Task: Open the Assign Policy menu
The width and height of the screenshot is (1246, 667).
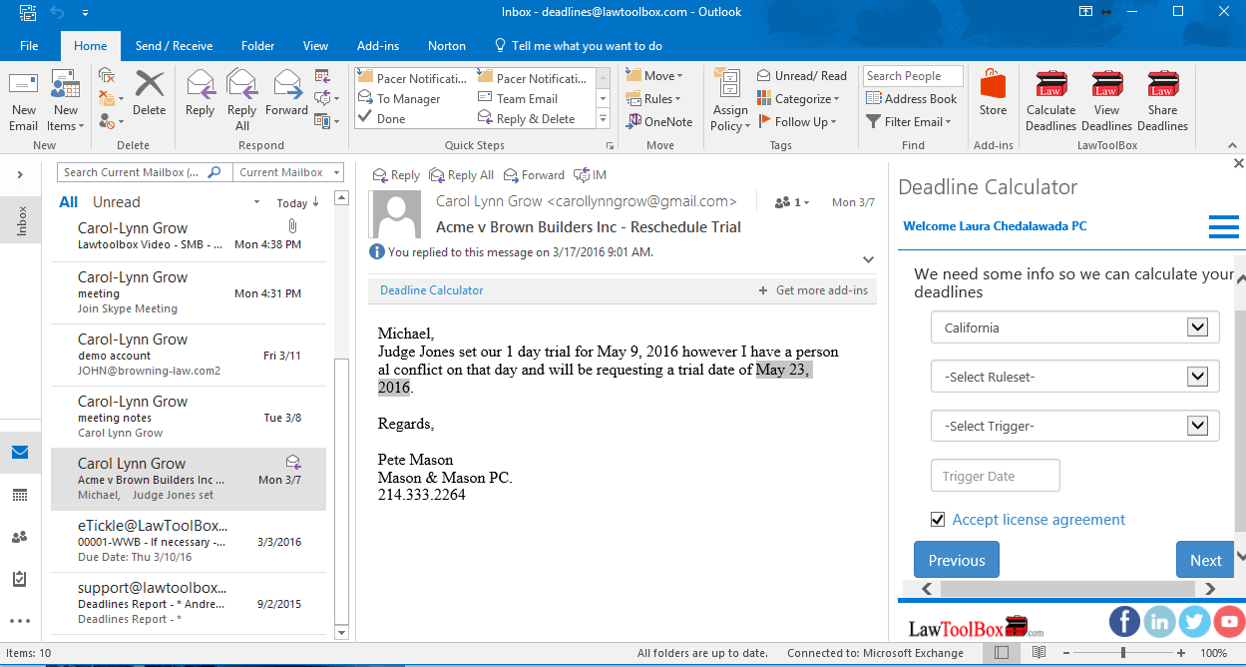Action: tap(730, 100)
